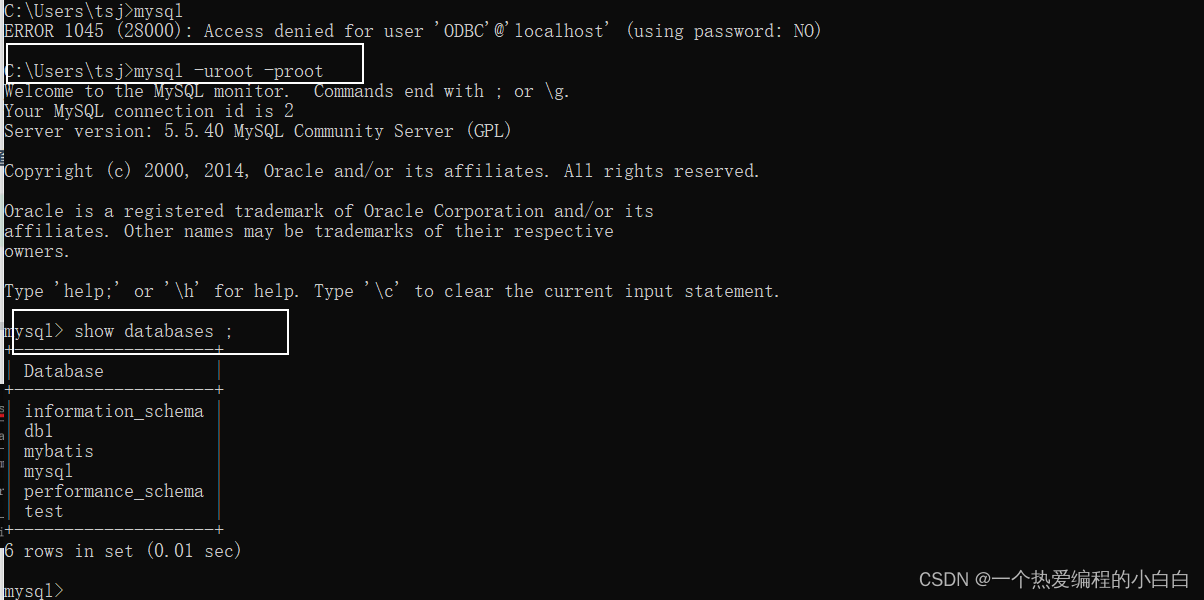Click the MySQL connection id line
This screenshot has width=1204, height=600.
149,111
